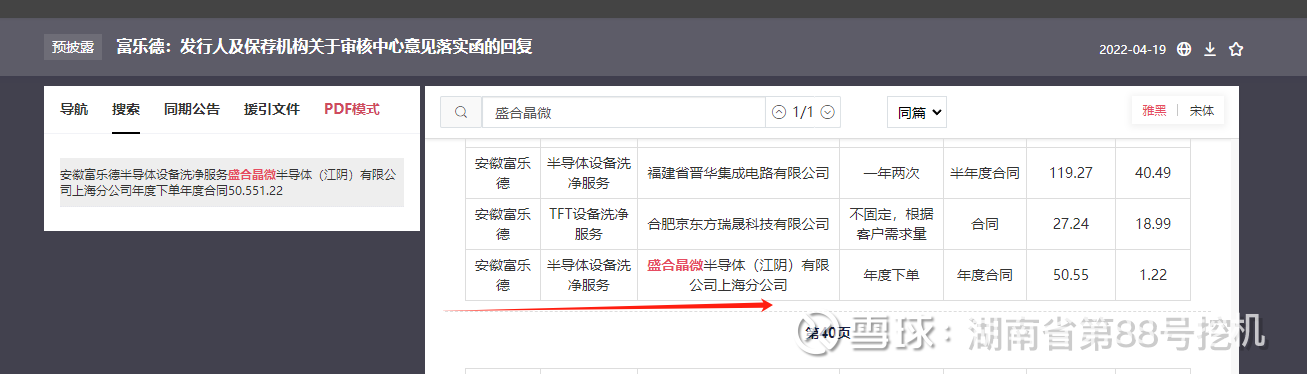Viewport: 1307px width, 374px height.
Task: Go to next search match arrow
Action: [828, 113]
